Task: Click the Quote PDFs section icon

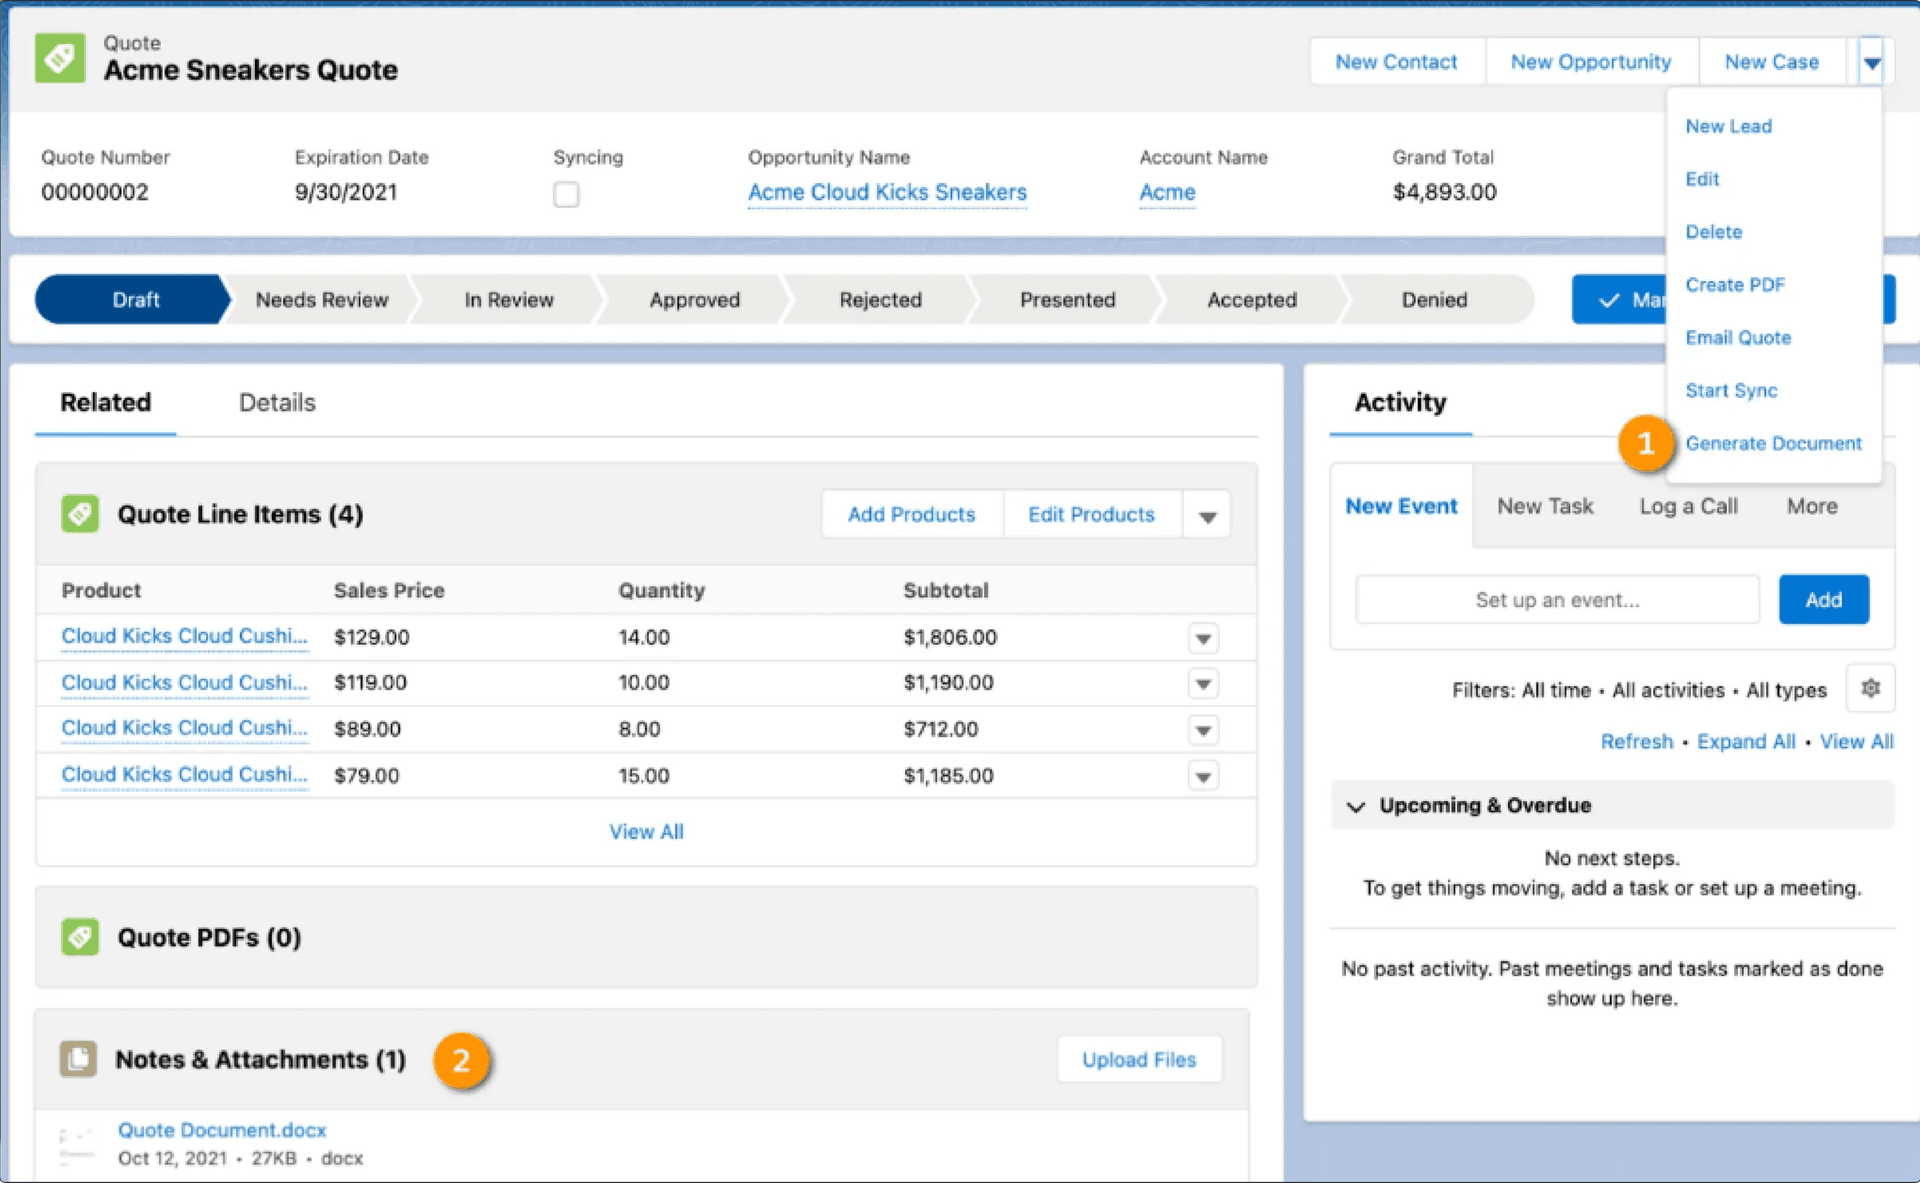Action: pyautogui.click(x=80, y=937)
